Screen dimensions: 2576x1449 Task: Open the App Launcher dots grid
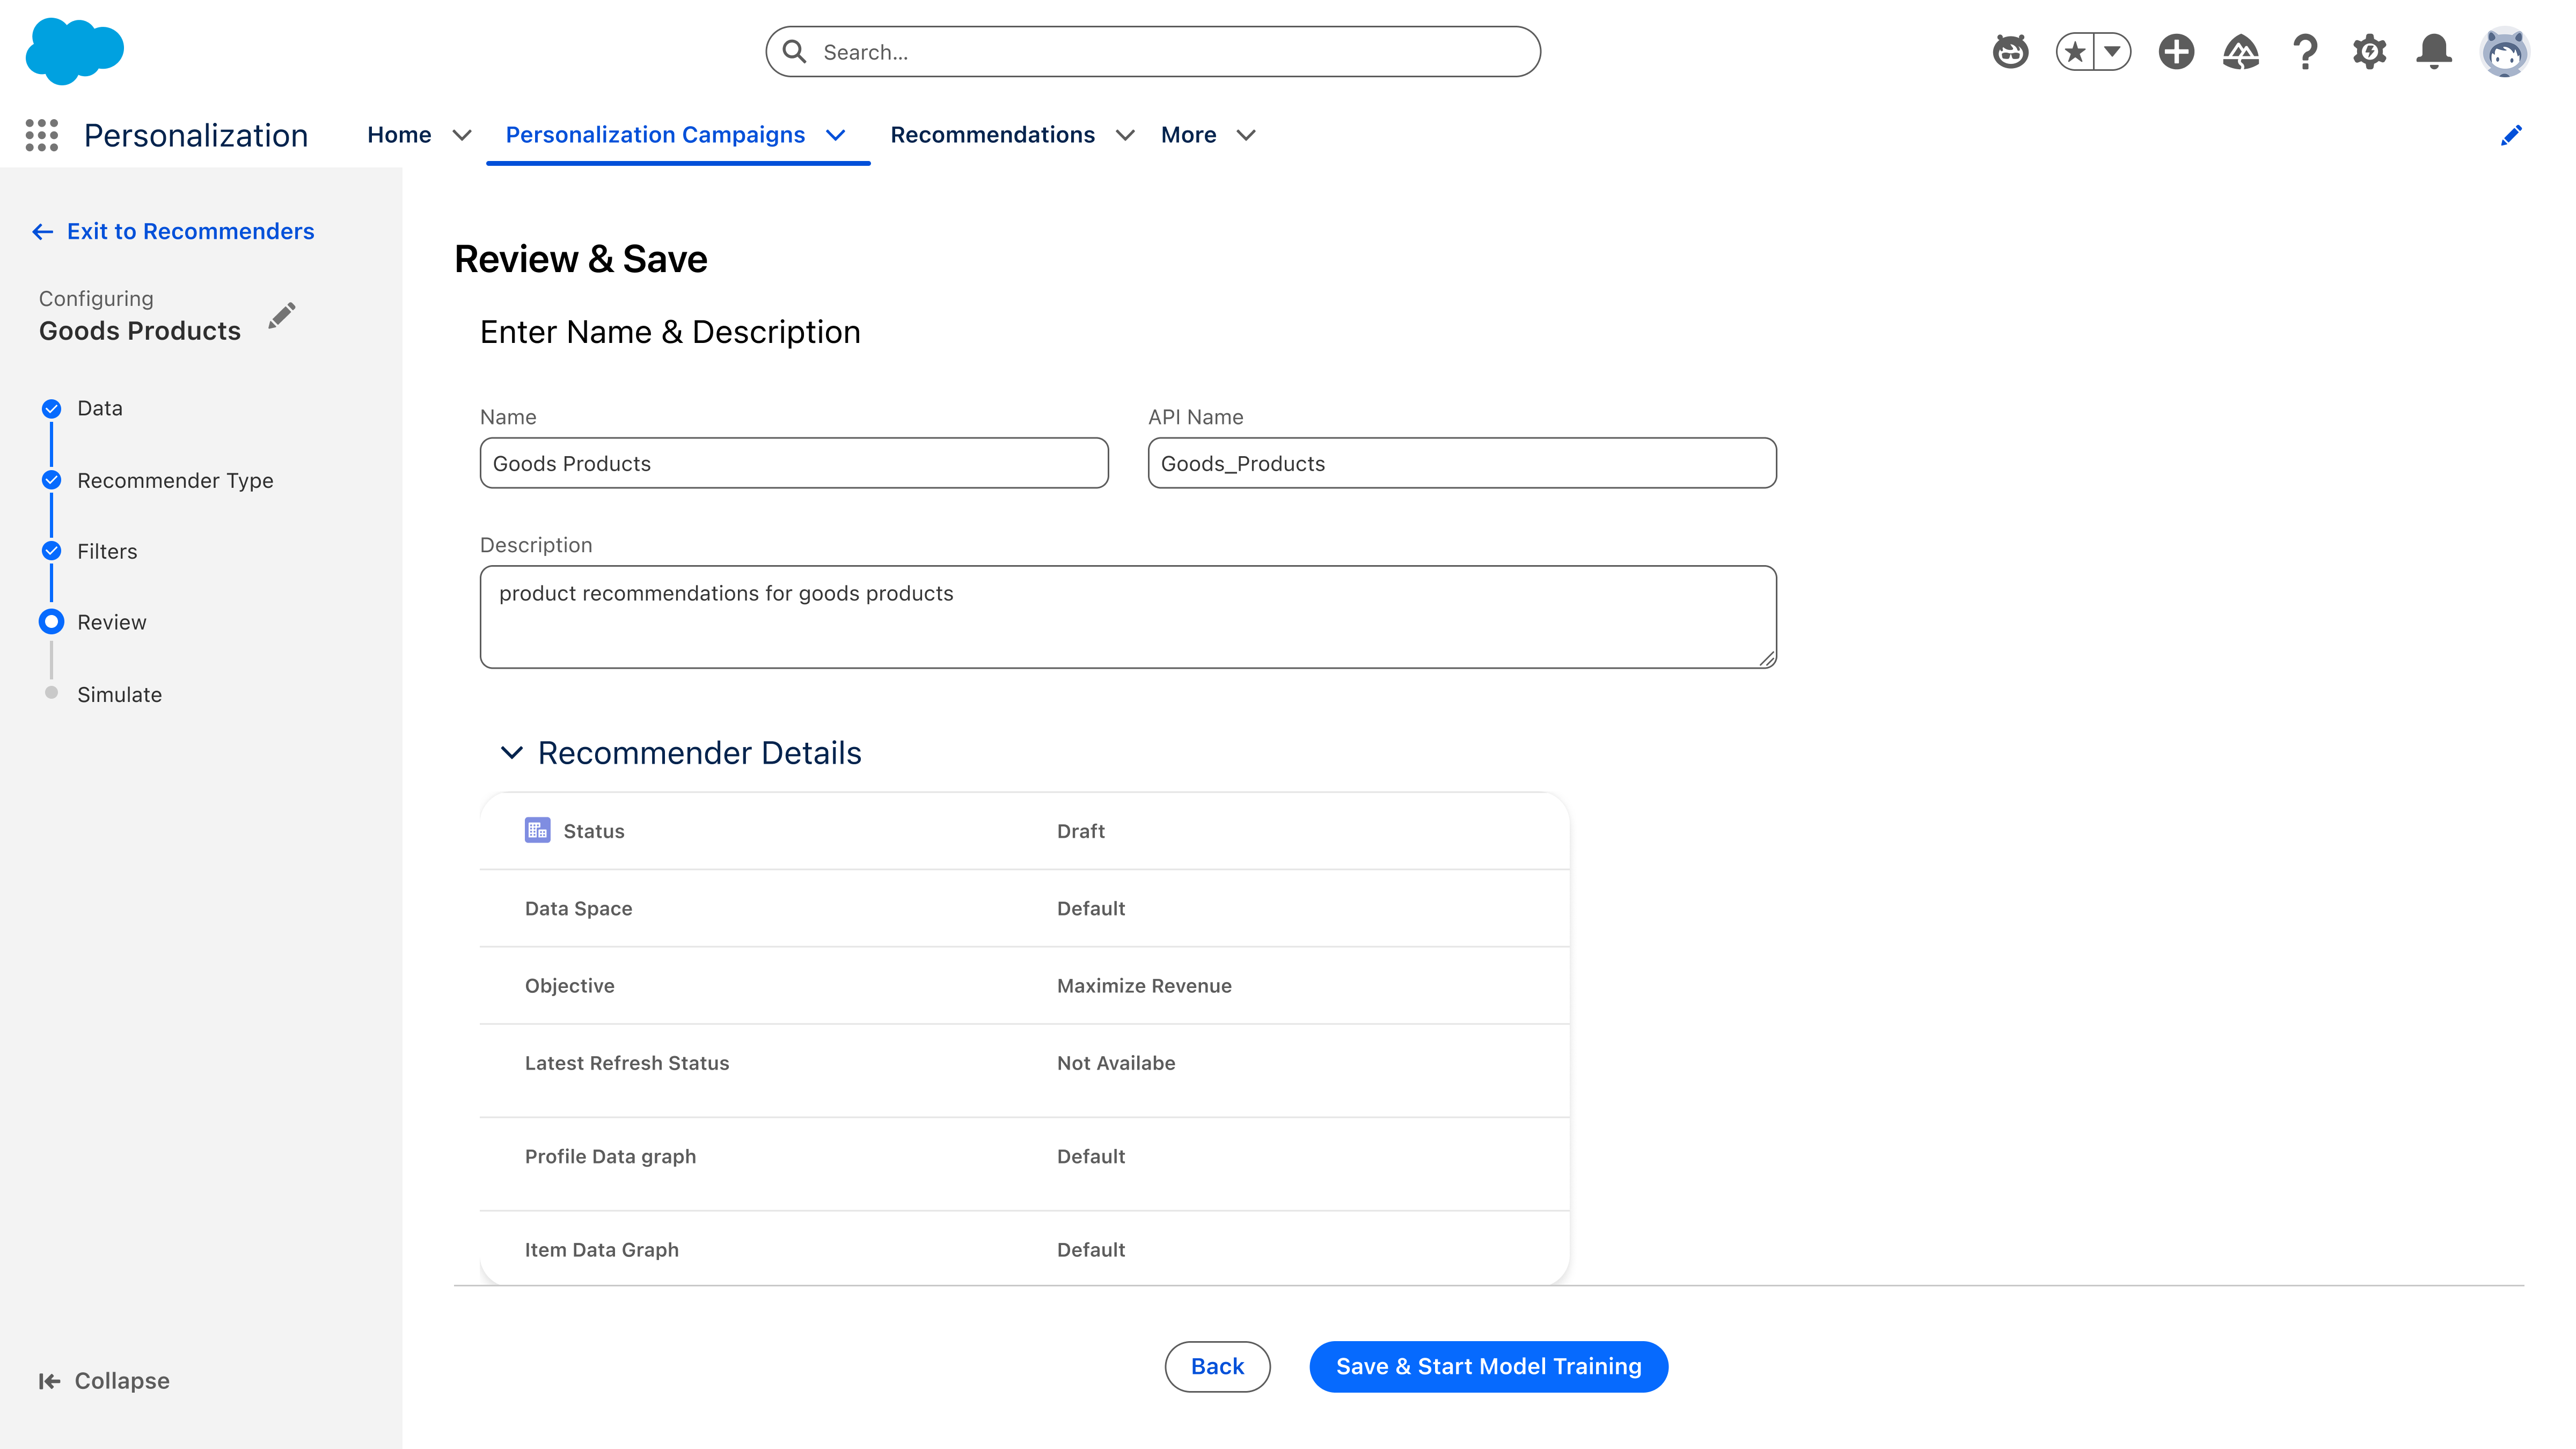pyautogui.click(x=42, y=135)
